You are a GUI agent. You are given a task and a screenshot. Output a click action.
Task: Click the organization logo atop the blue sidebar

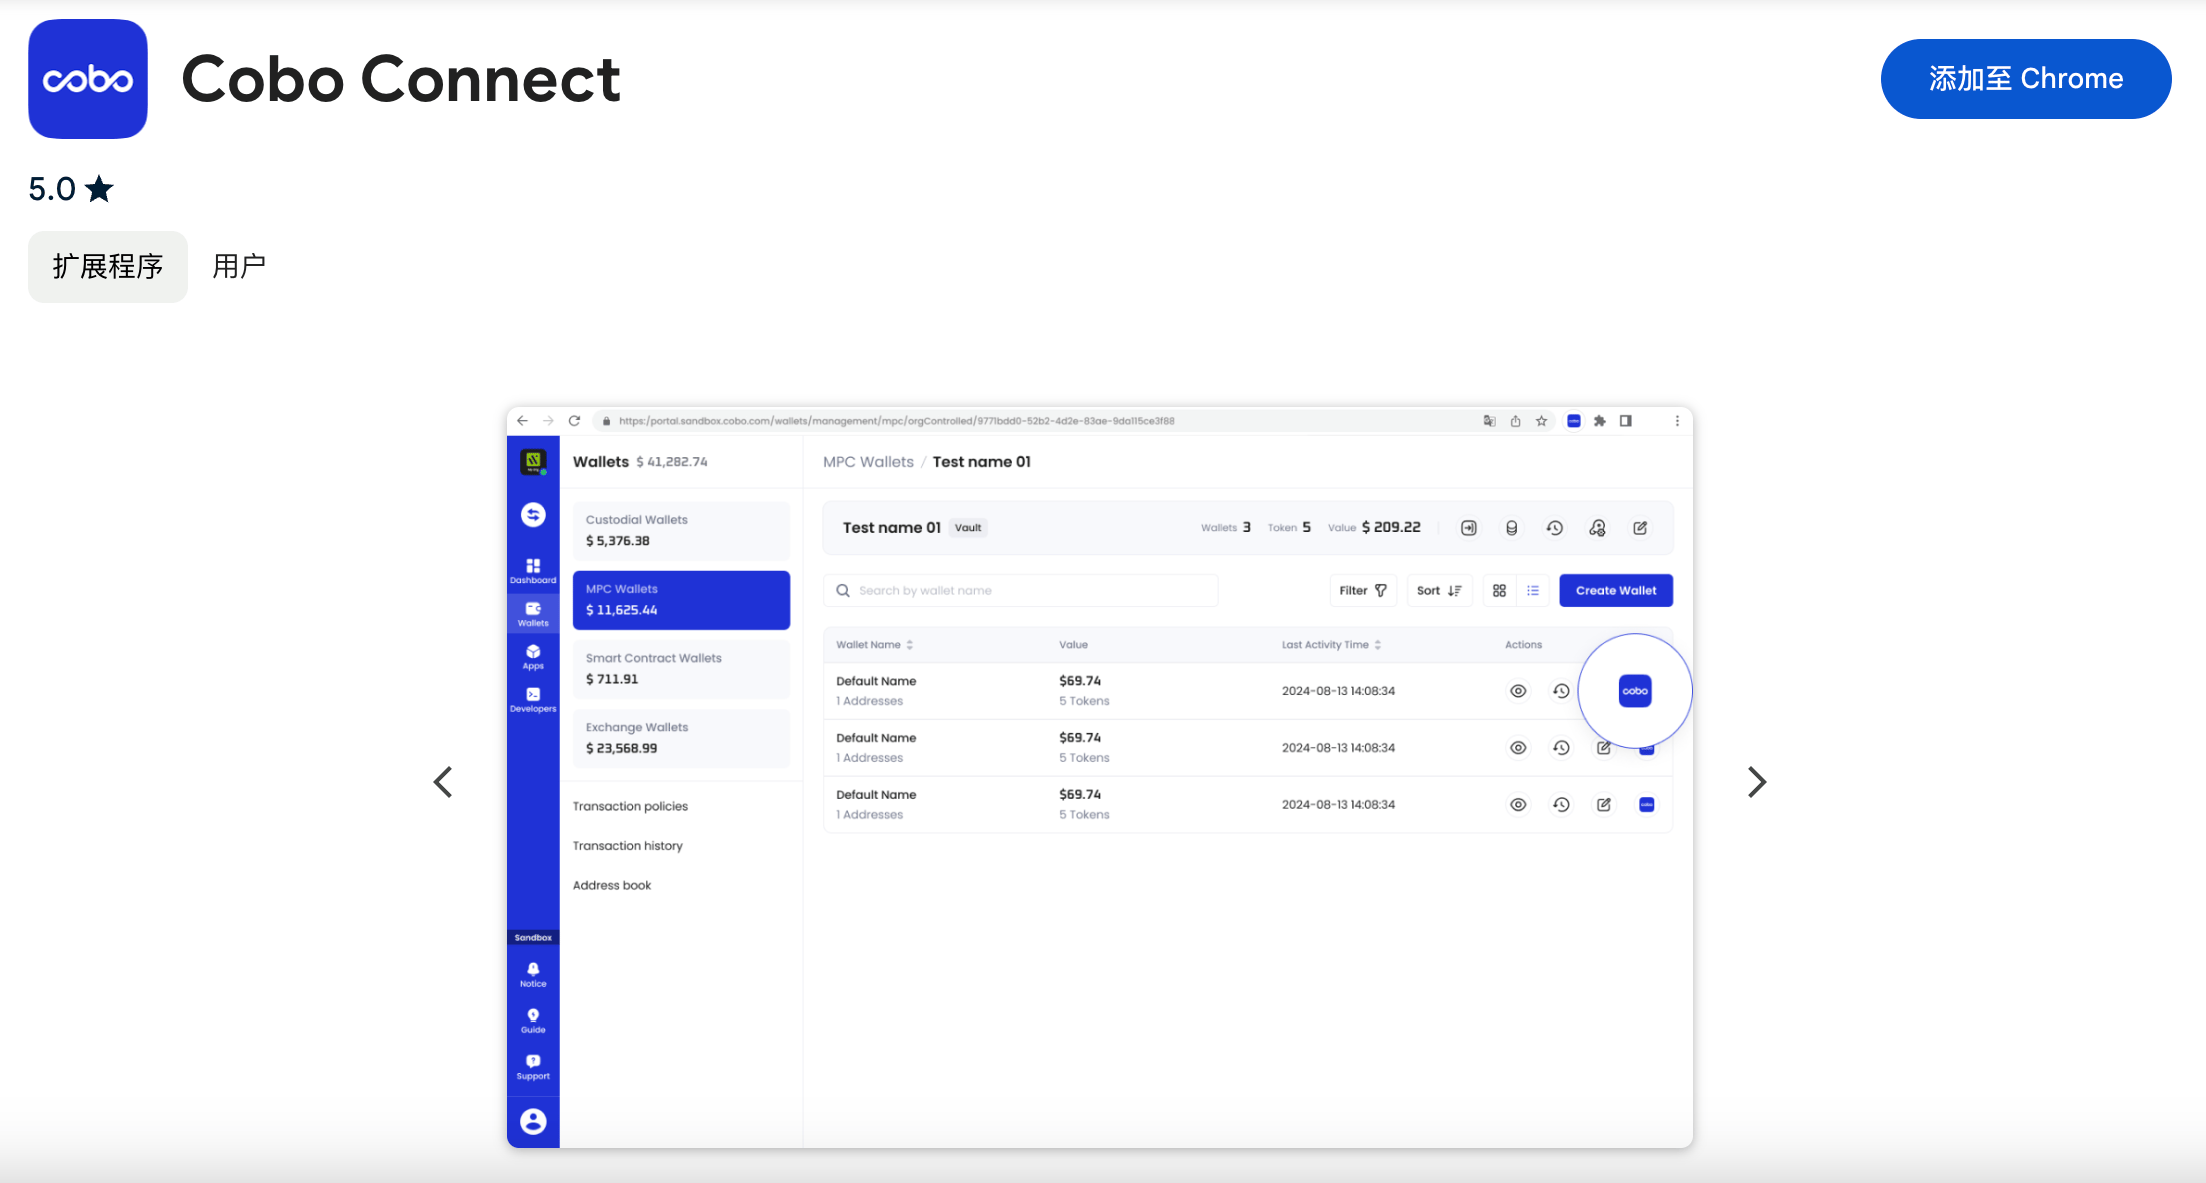coord(533,462)
